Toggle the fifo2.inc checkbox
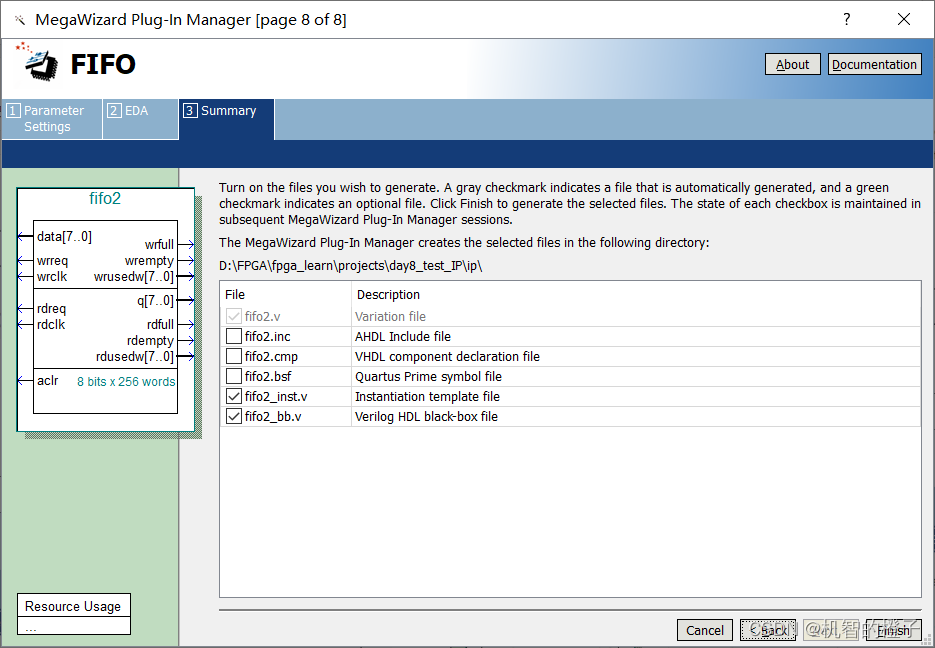The width and height of the screenshot is (935, 648). tap(234, 336)
